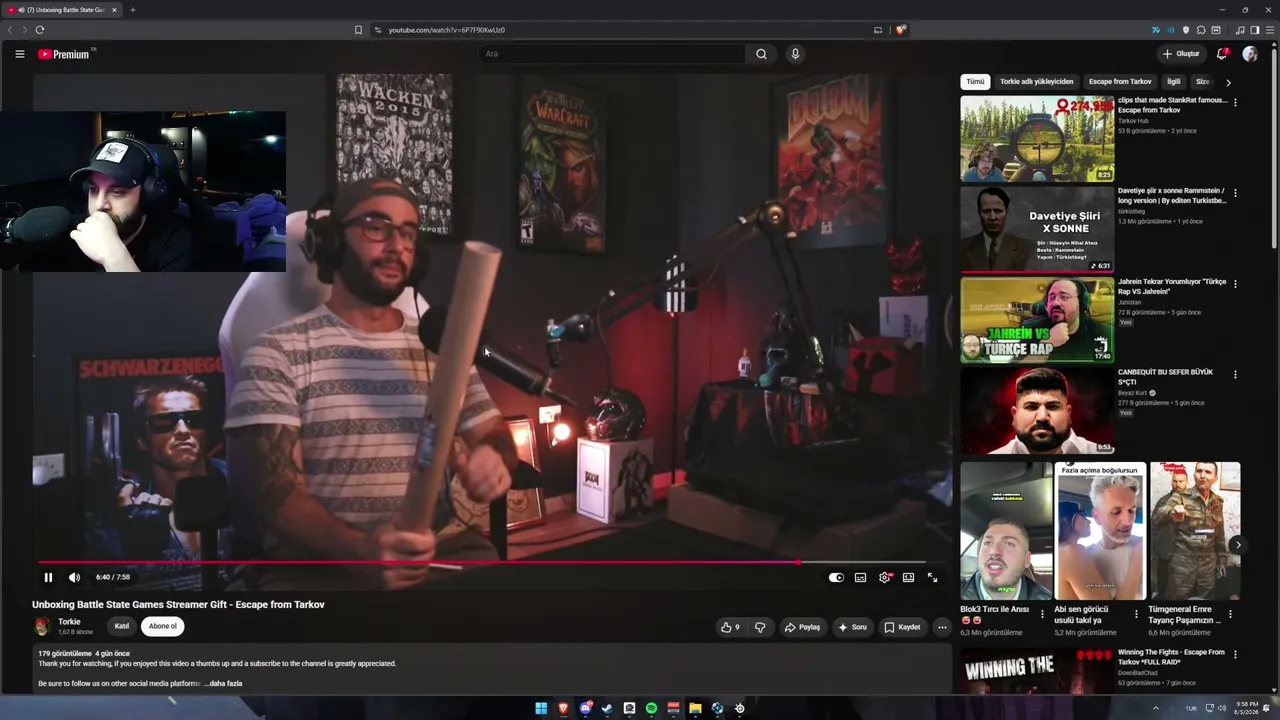This screenshot has width=1280, height=720.
Task: Toggle the browser sidebar panel icon
Action: point(1254,30)
